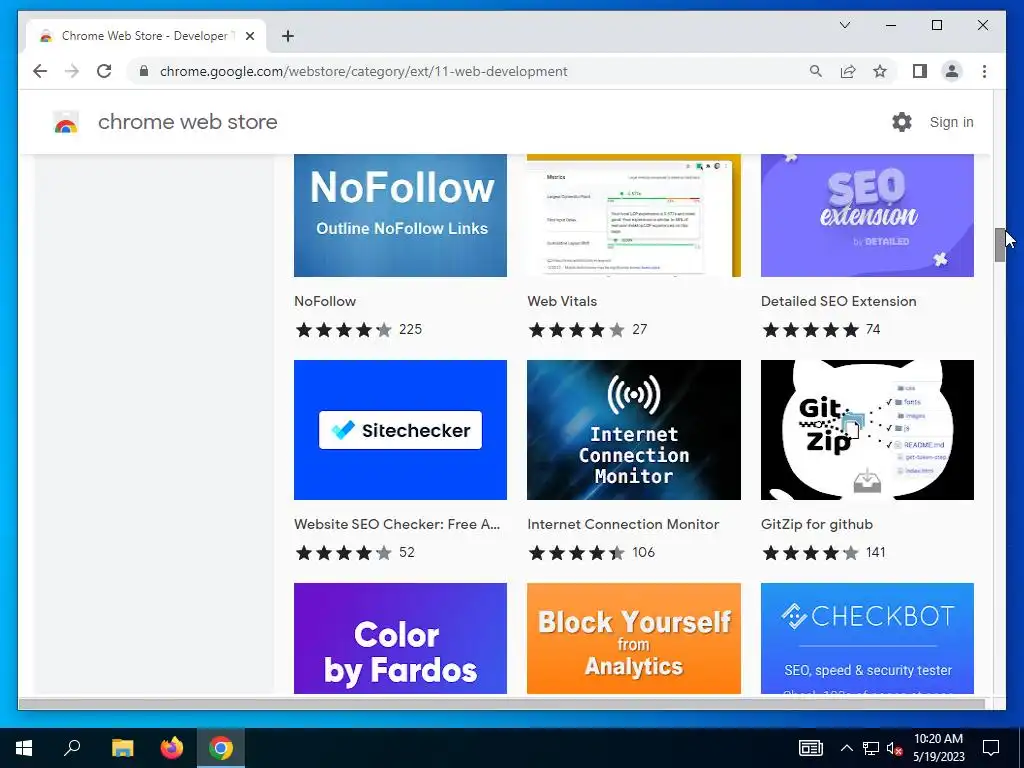Viewport: 1024px width, 768px height.
Task: Sign in to the Chrome Web Store
Action: [x=951, y=122]
